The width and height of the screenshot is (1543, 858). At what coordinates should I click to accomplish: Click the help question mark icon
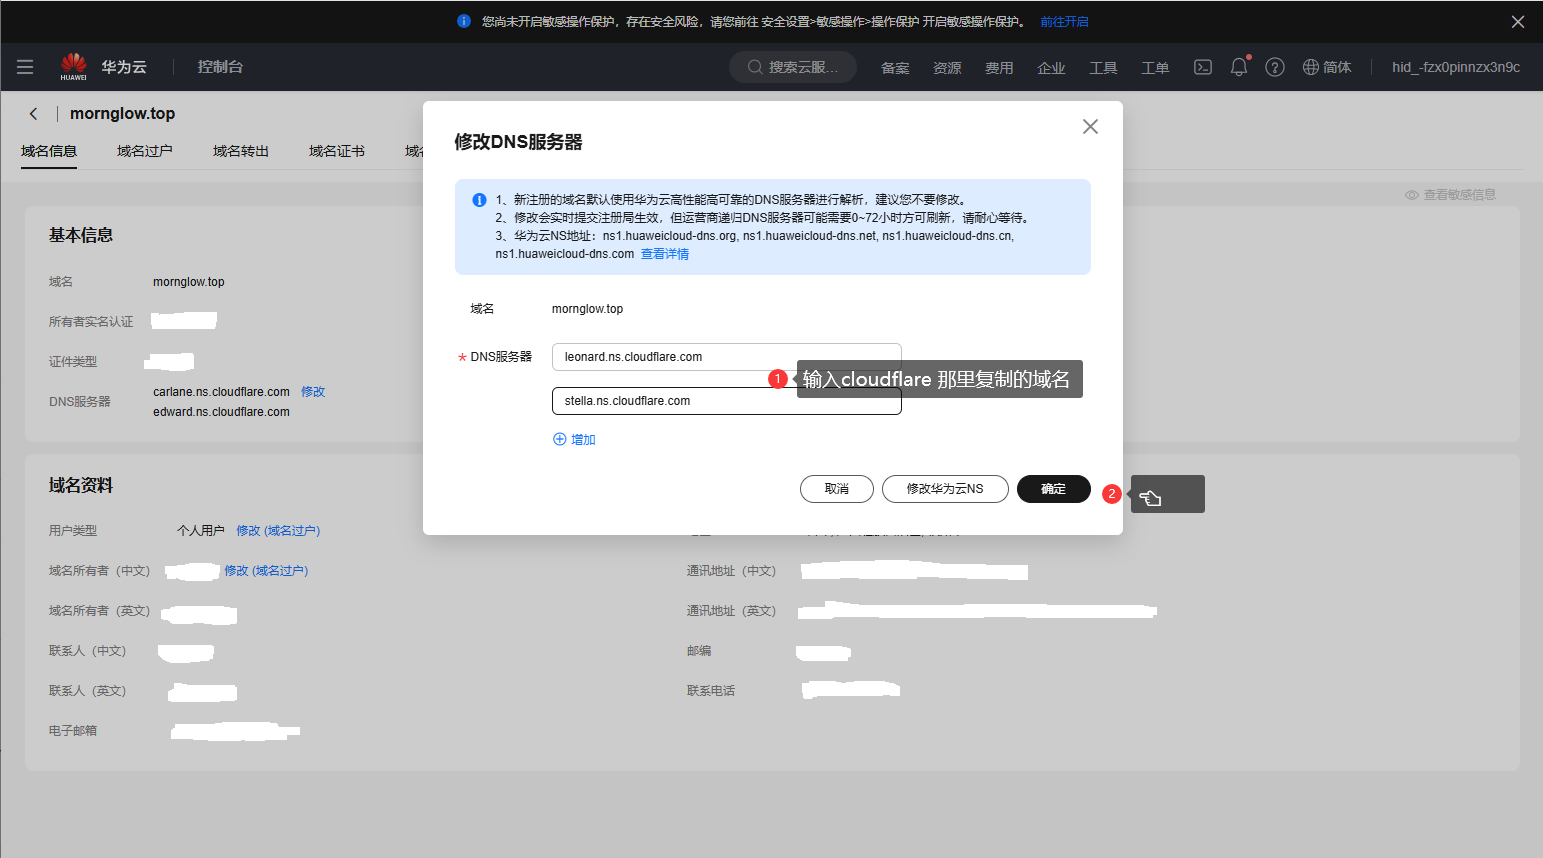click(x=1275, y=67)
